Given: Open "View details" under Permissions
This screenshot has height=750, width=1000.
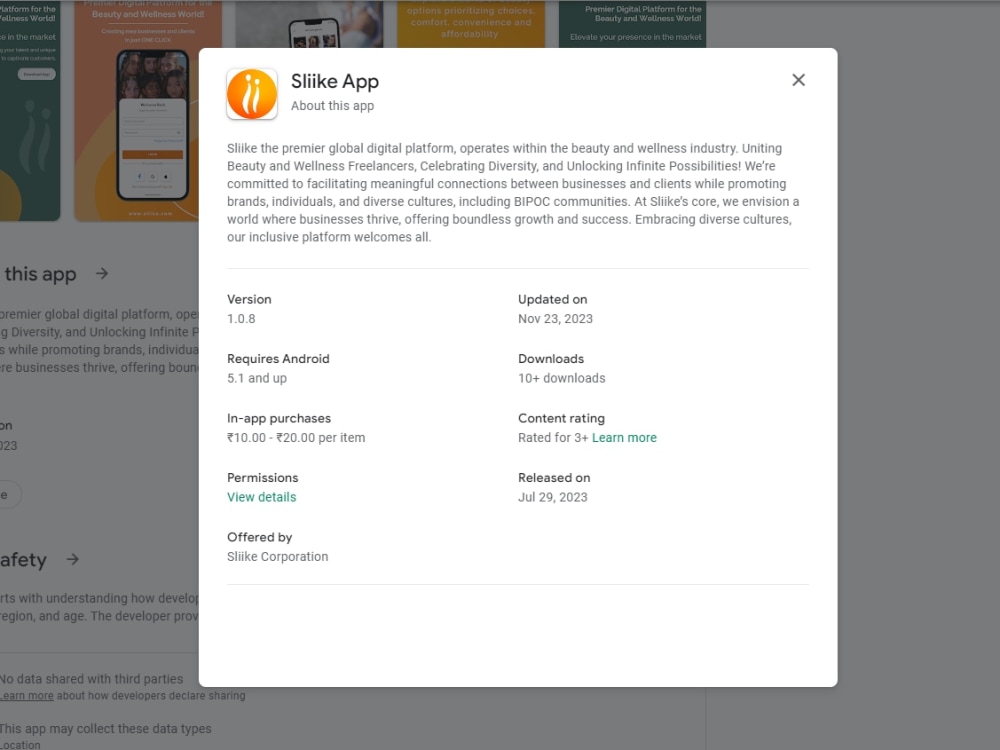Looking at the screenshot, I should [261, 496].
